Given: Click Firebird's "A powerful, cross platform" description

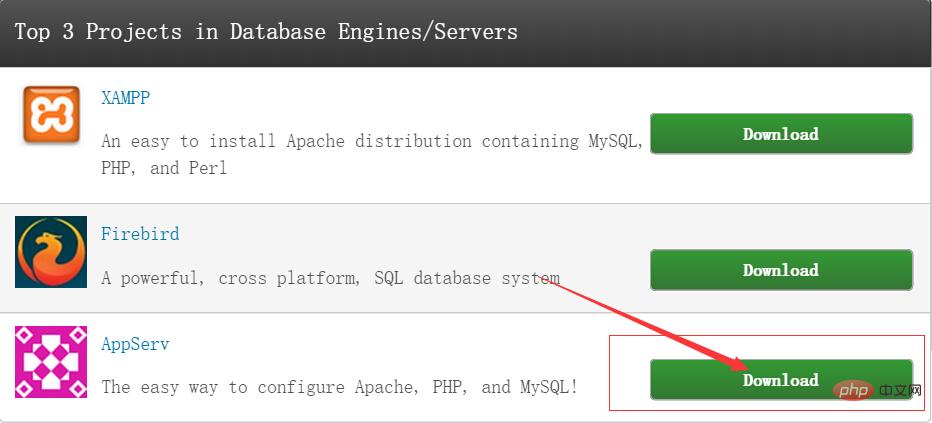Looking at the screenshot, I should tap(232, 278).
